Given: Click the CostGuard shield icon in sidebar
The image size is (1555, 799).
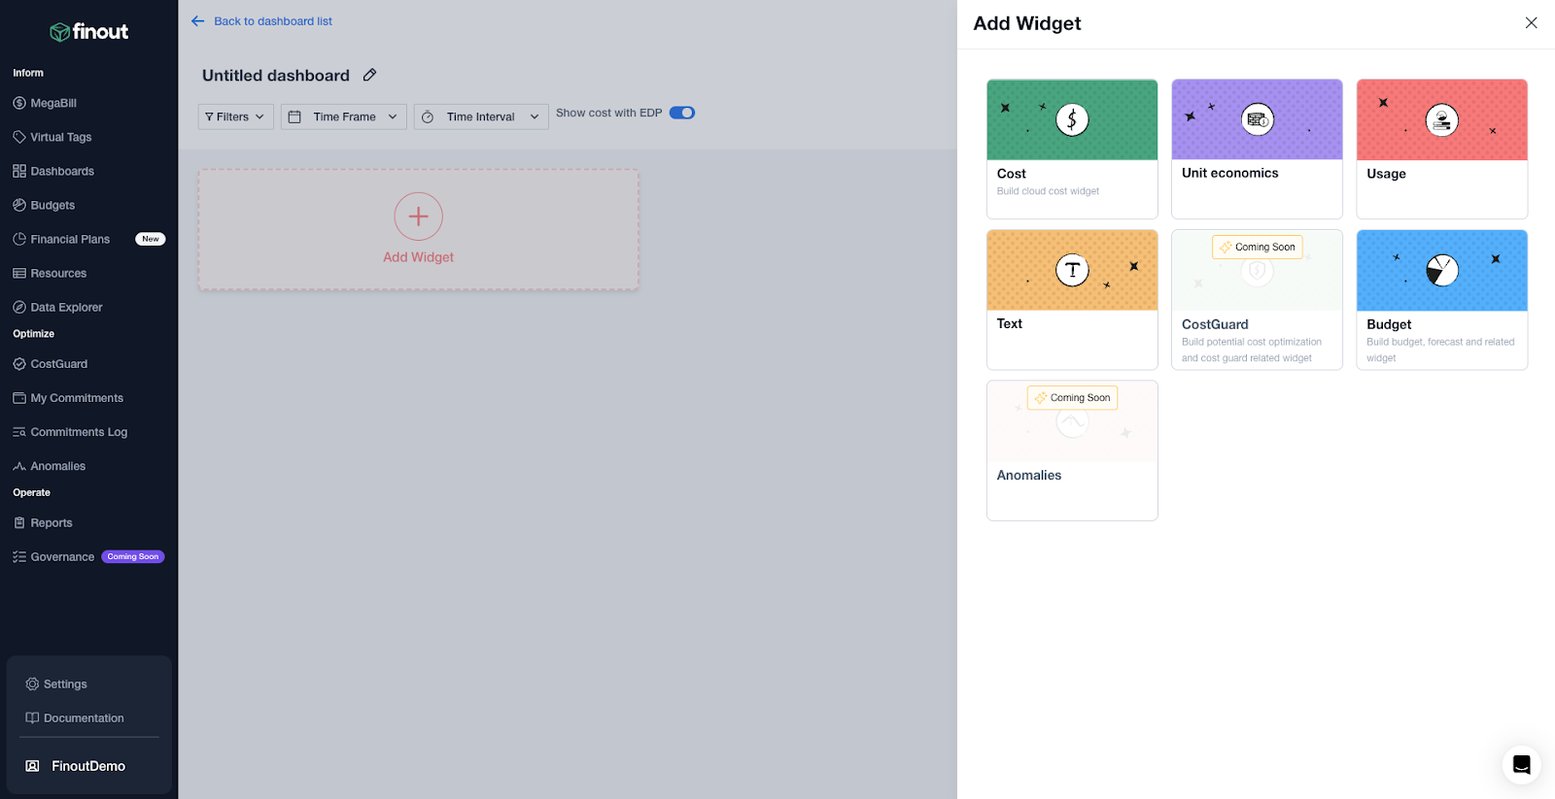Looking at the screenshot, I should click(19, 364).
